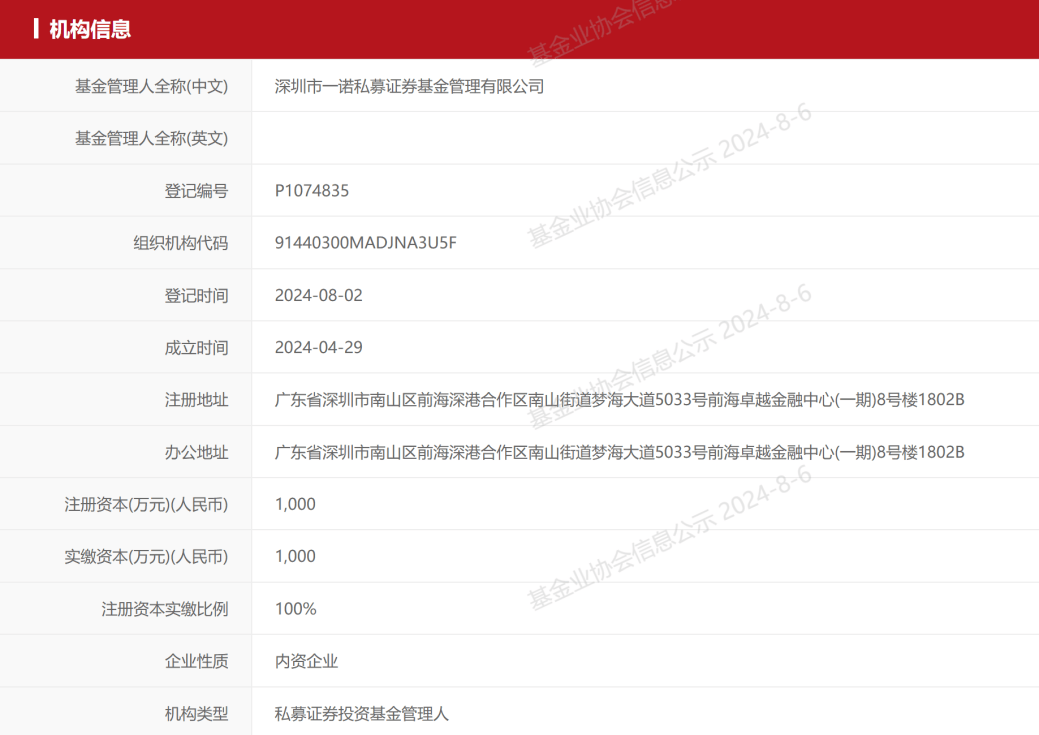Screen dimensions: 1039x735
Task: Select the 注册地址 address value
Action: [620, 400]
